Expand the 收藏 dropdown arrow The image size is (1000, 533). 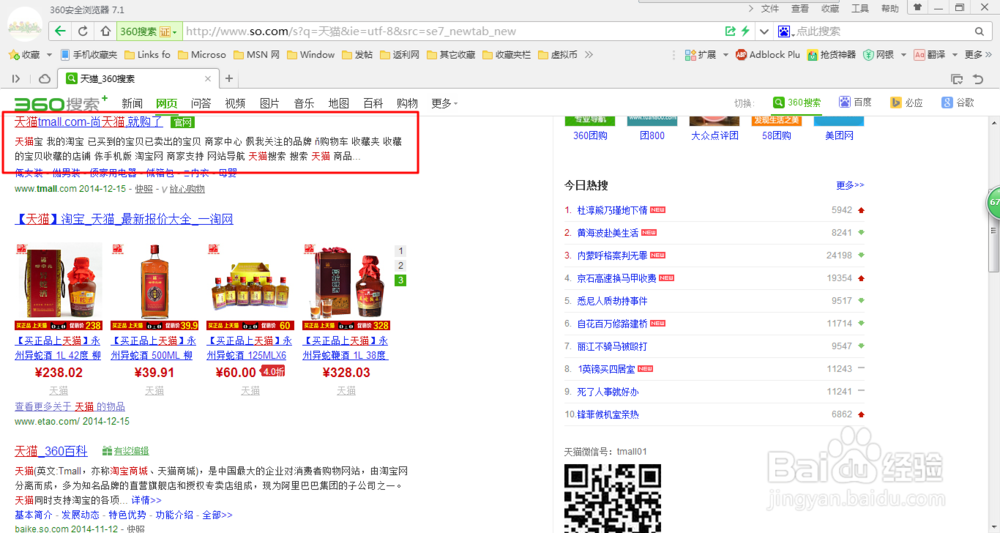49,55
